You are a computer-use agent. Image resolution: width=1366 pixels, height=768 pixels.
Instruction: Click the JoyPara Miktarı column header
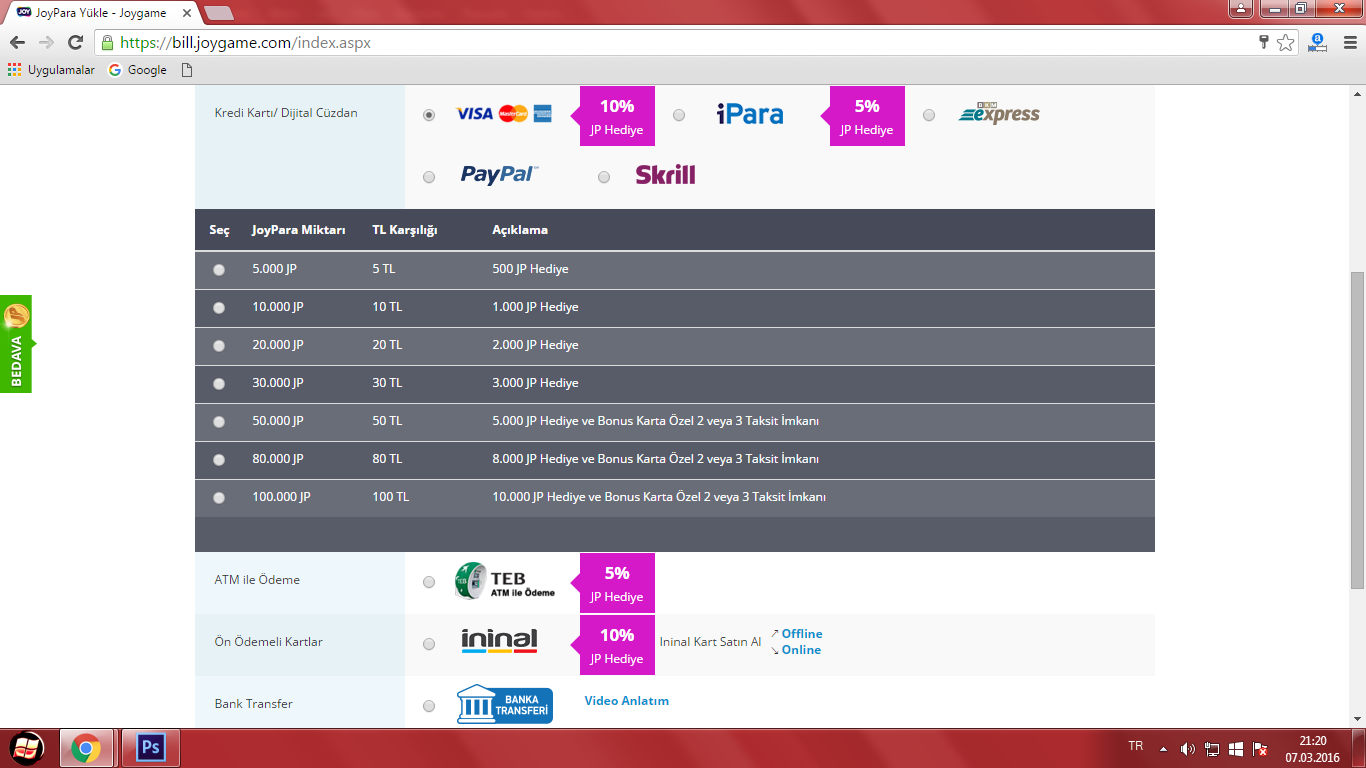(298, 230)
